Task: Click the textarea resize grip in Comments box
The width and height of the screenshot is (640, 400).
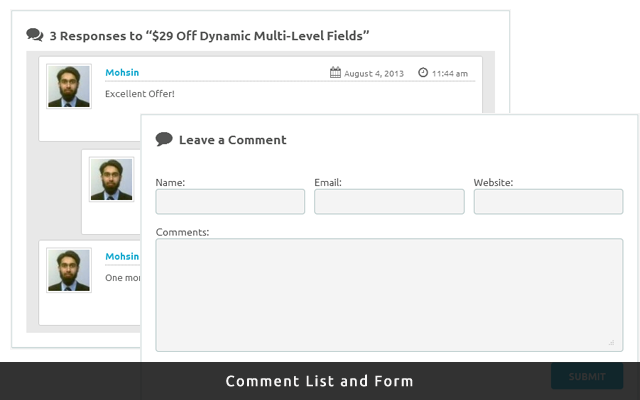Action: point(611,343)
